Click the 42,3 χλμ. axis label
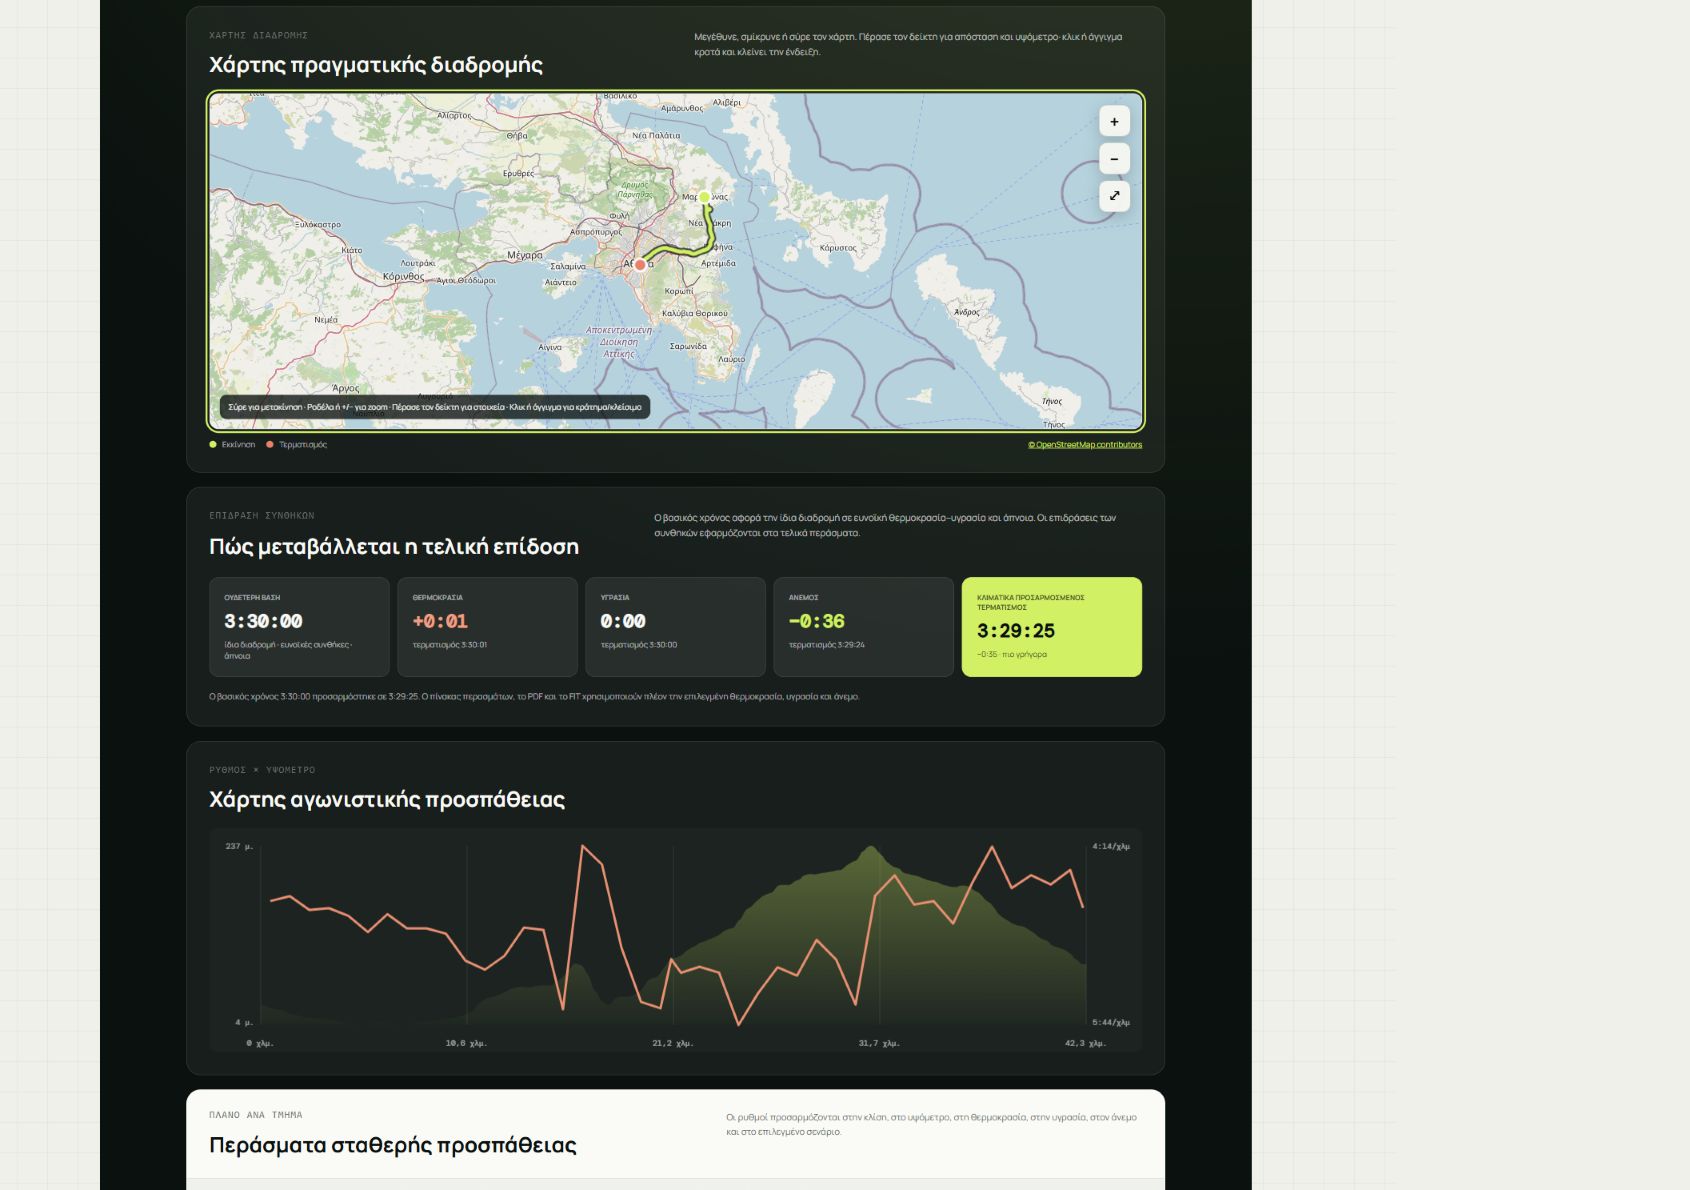Viewport: 1690px width, 1190px height. [1085, 1043]
